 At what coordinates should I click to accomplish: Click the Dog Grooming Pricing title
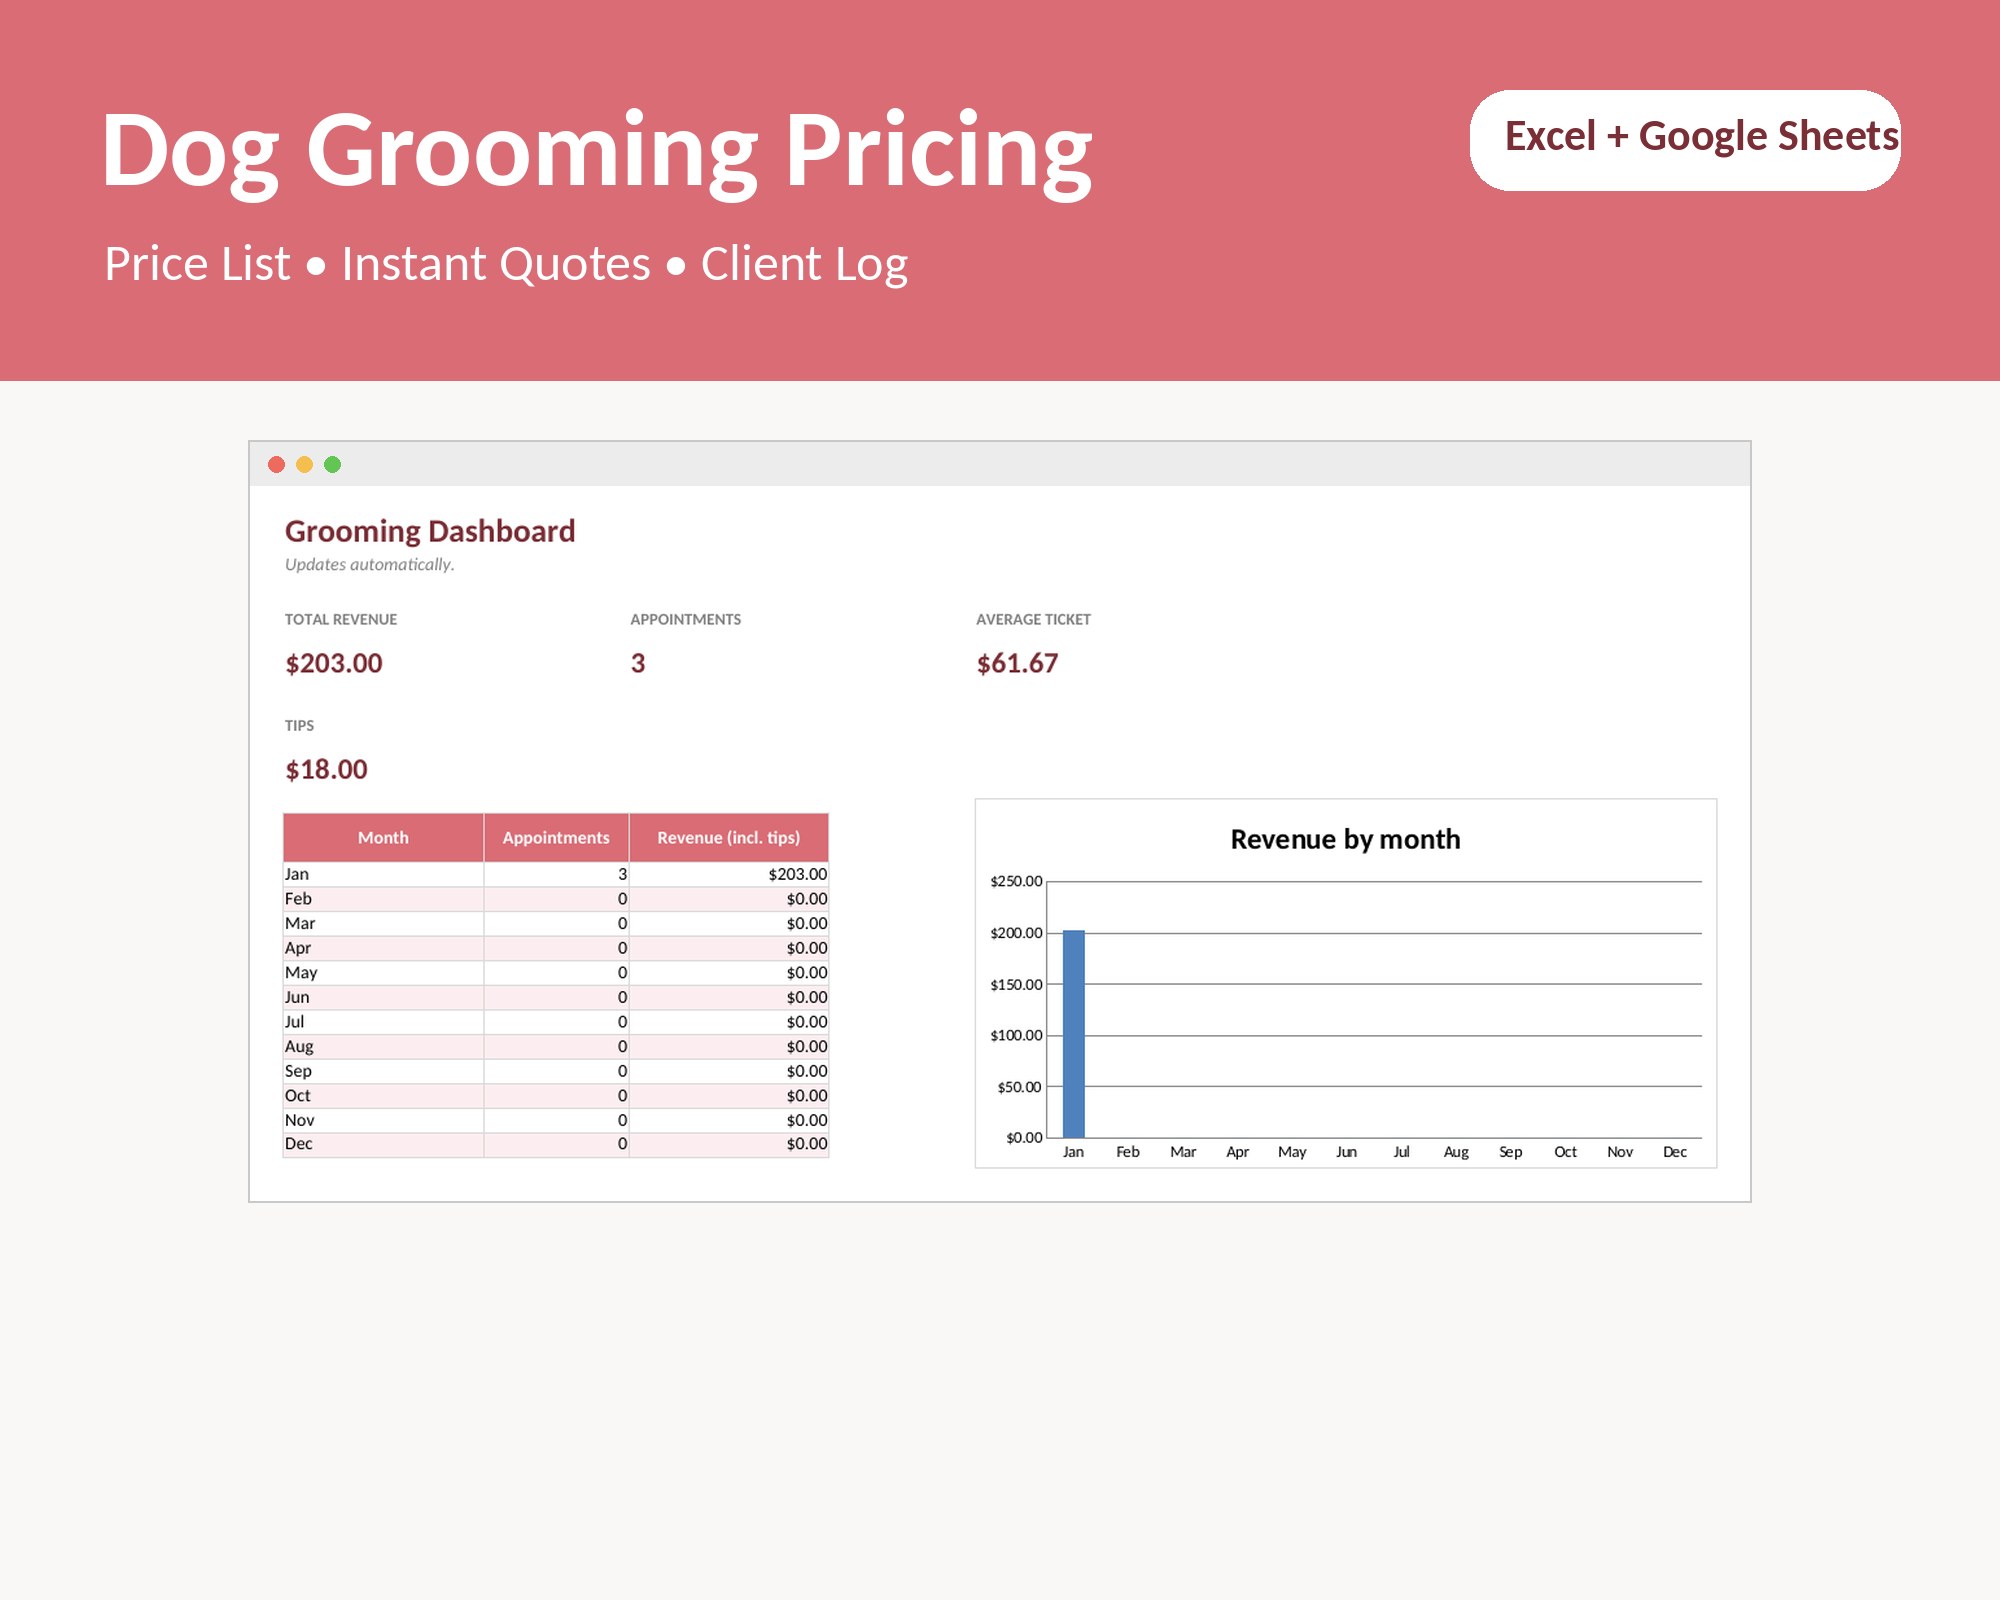click(597, 152)
